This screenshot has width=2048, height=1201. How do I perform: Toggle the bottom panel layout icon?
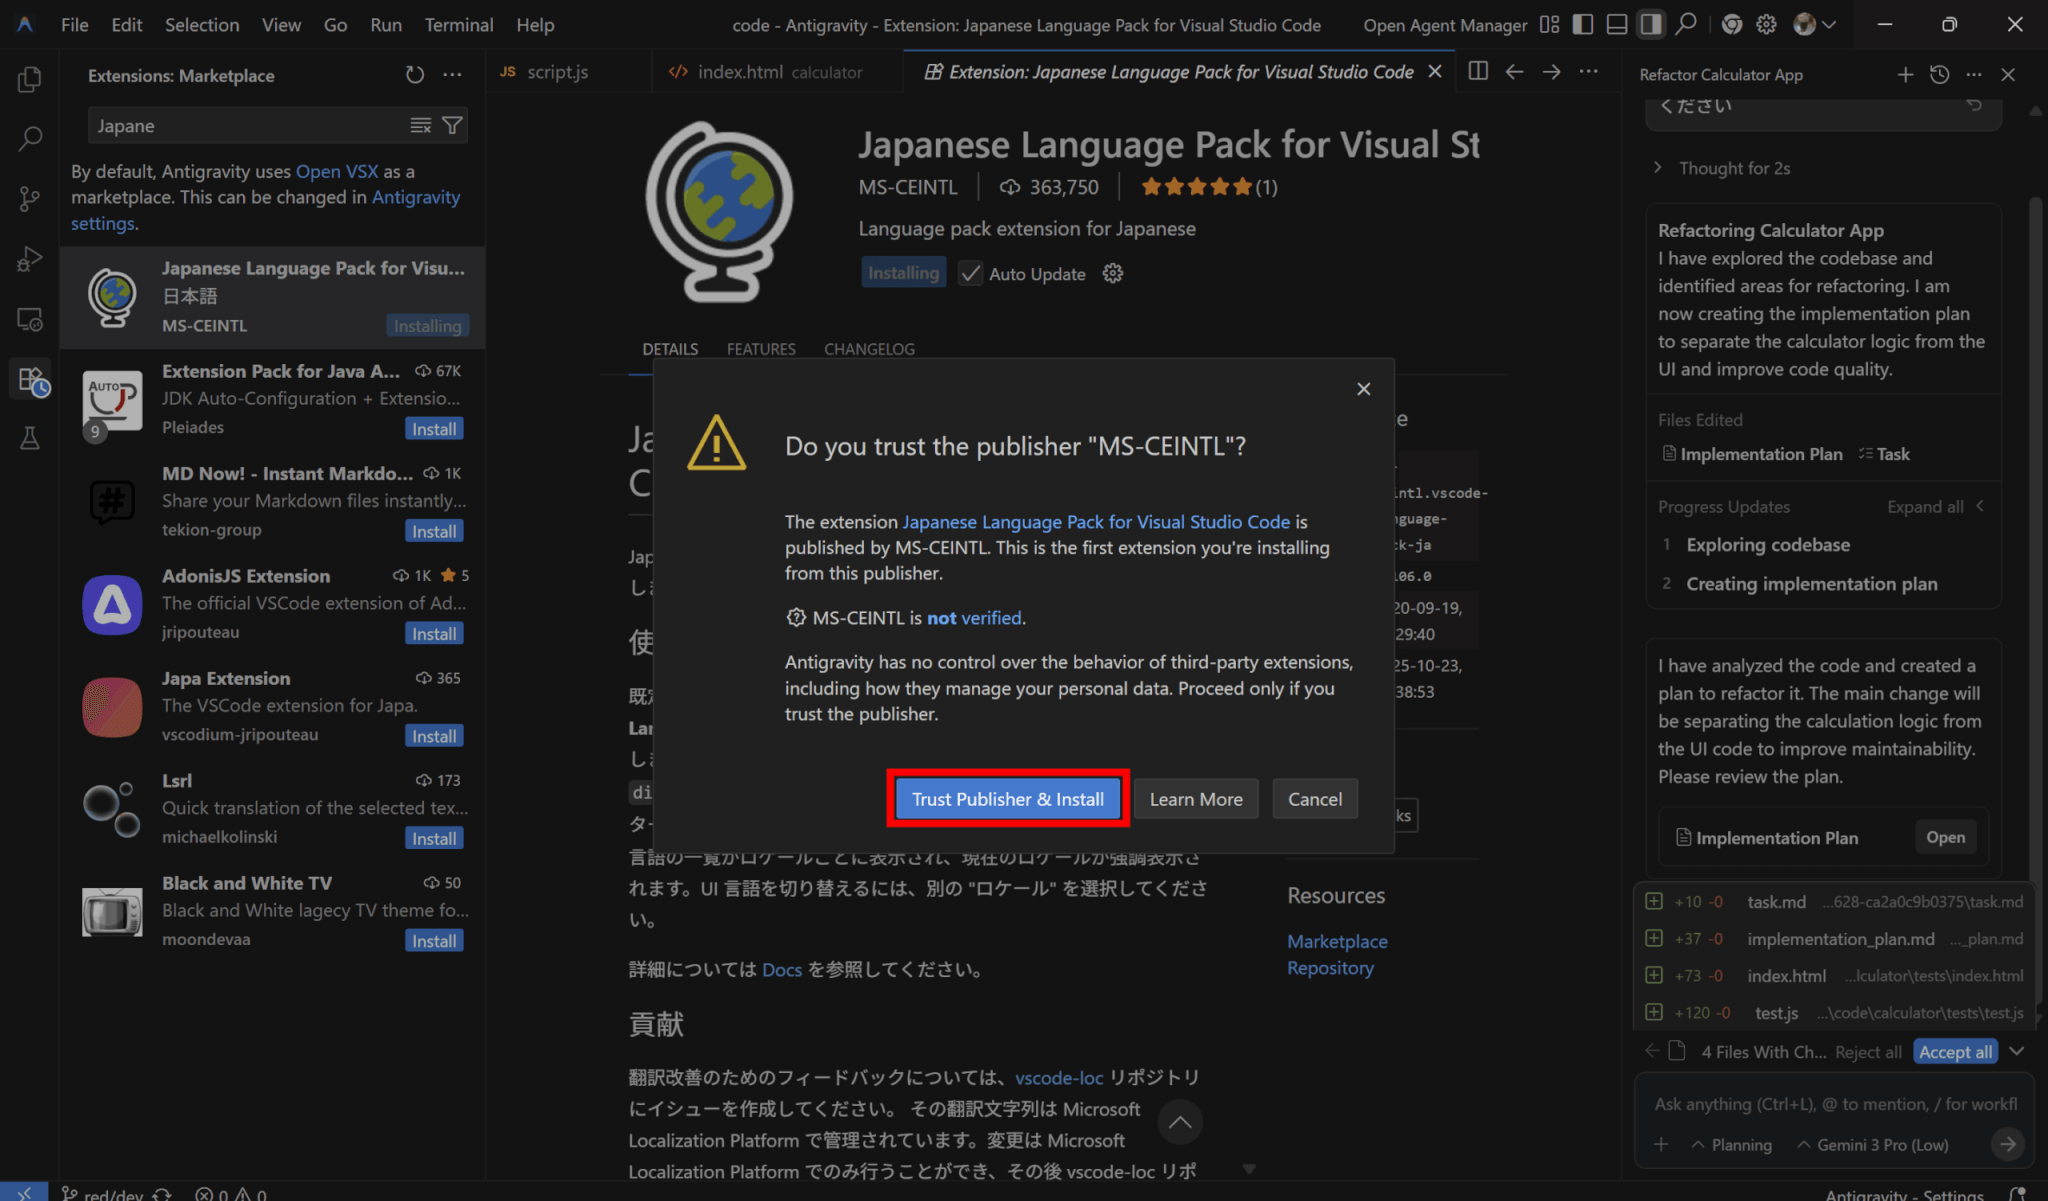[x=1616, y=25]
